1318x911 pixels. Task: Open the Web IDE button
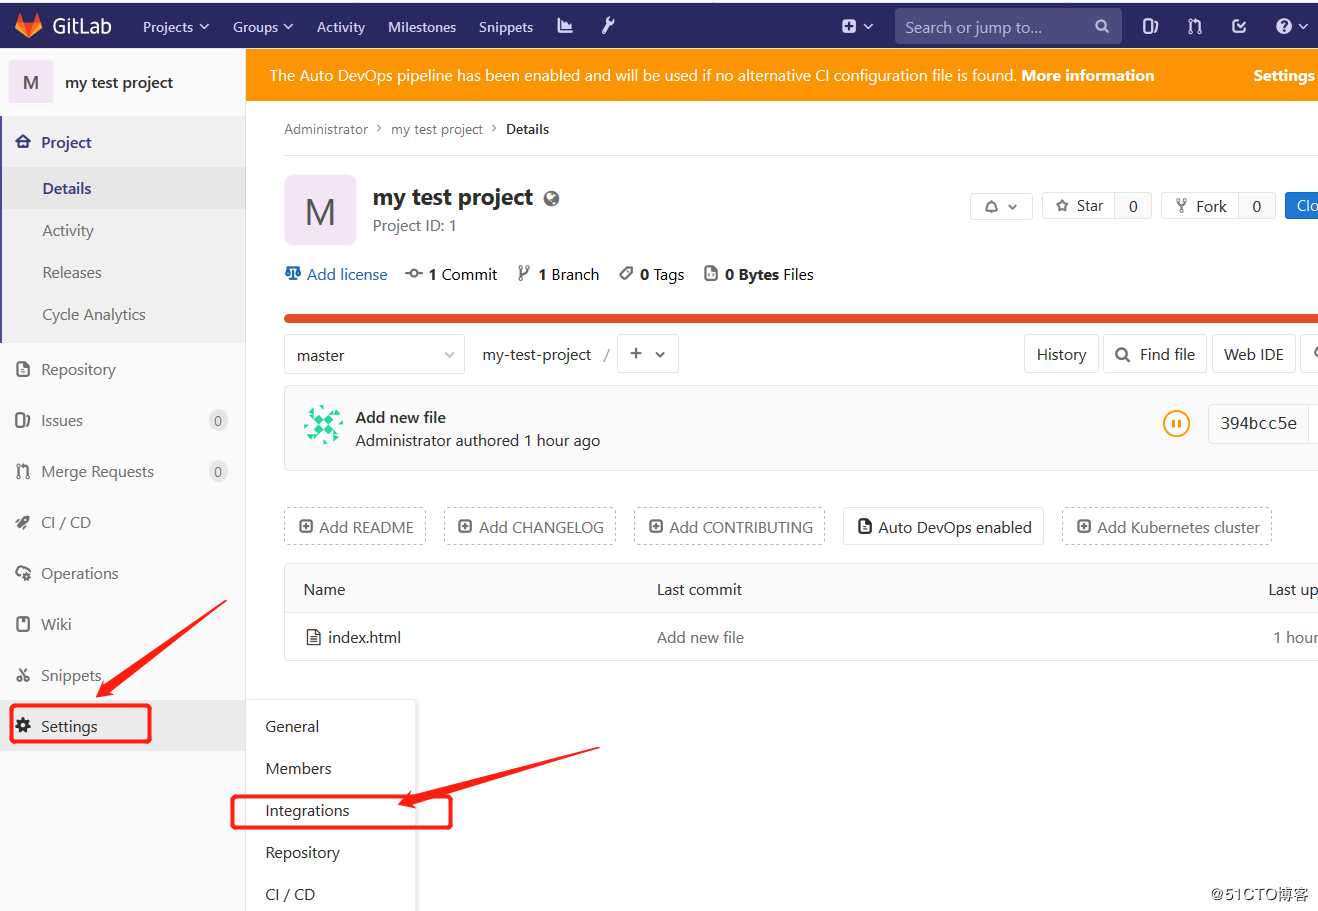[x=1254, y=354]
